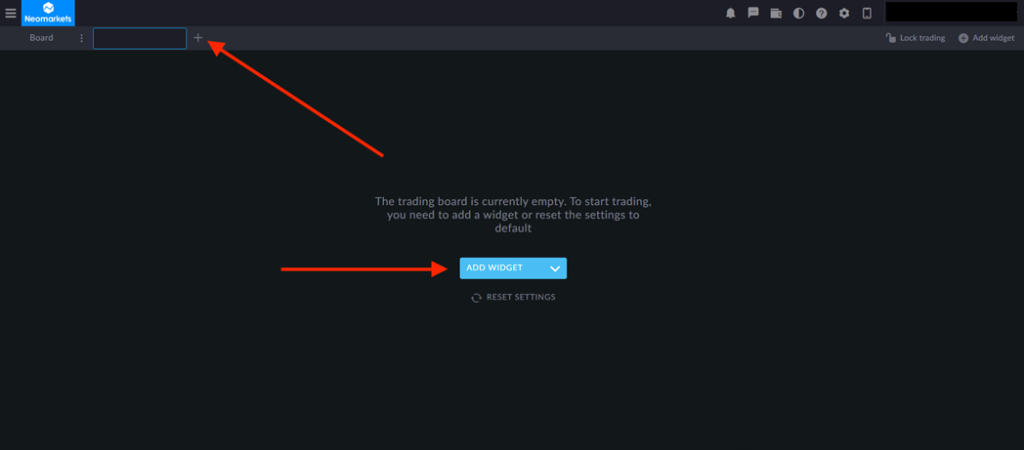Screen dimensions: 1024x450
Task: Open the hamburger main menu
Action: click(11, 13)
